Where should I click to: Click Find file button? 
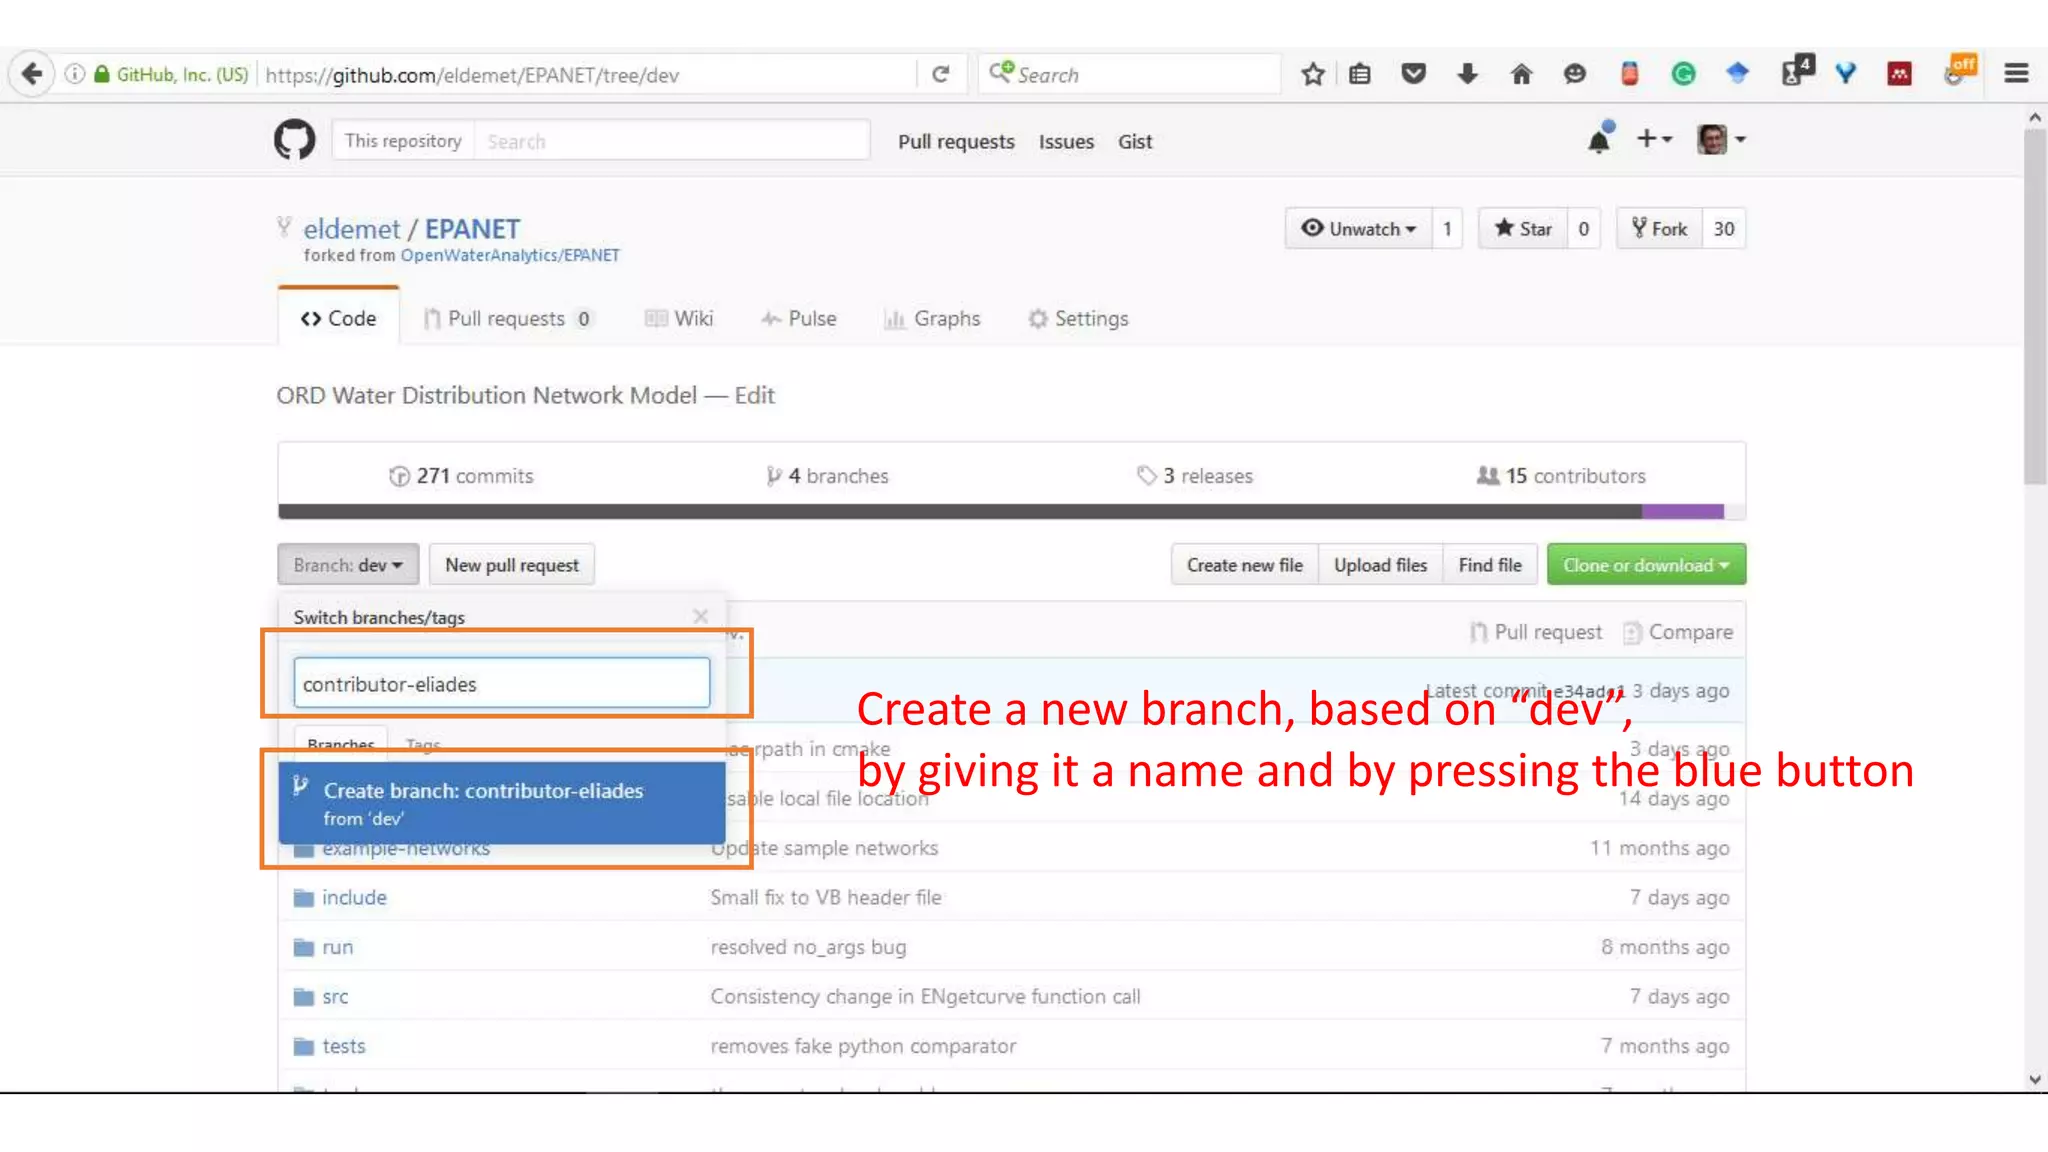1490,565
